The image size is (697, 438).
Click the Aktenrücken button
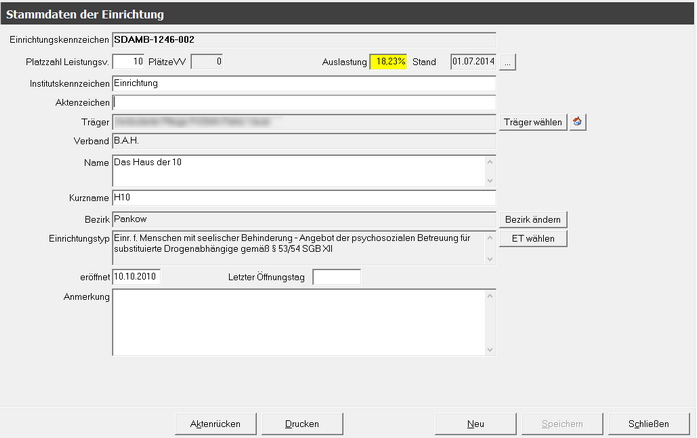[215, 424]
